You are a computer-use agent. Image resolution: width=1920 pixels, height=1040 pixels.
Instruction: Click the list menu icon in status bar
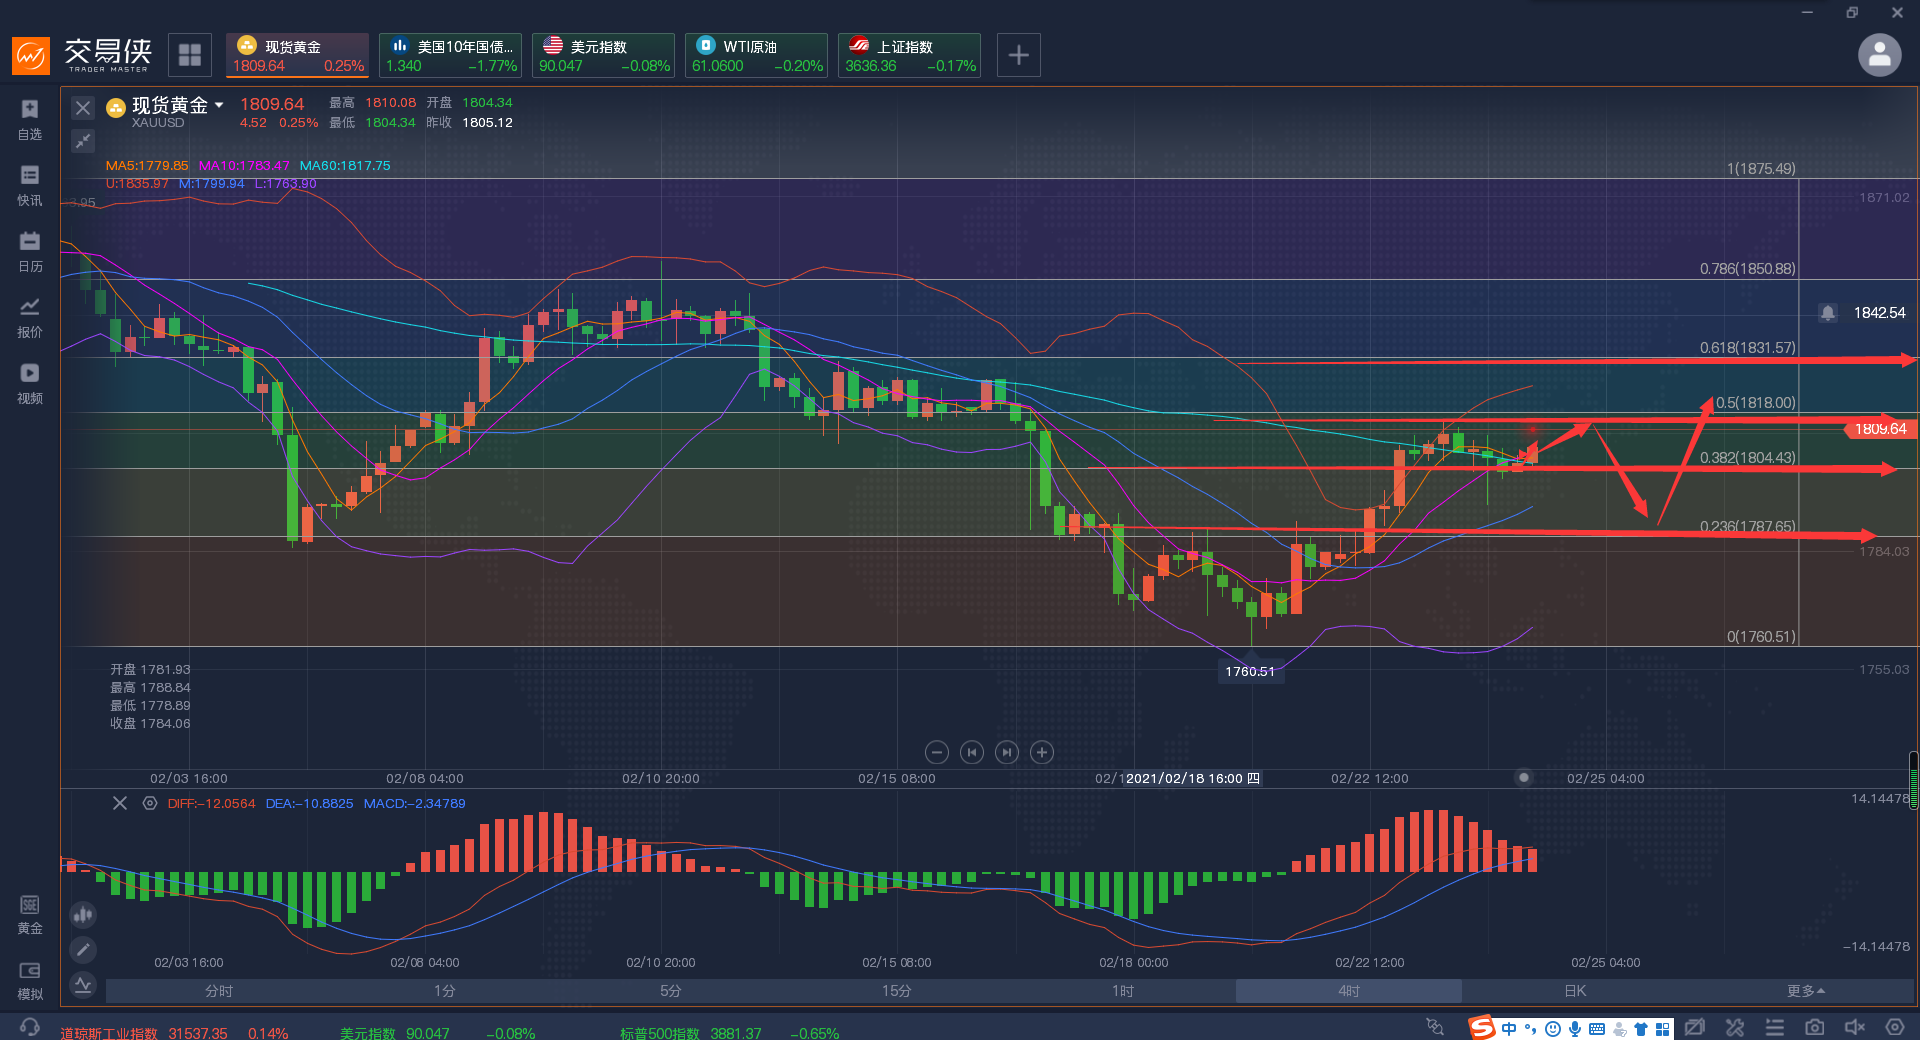click(1774, 1028)
